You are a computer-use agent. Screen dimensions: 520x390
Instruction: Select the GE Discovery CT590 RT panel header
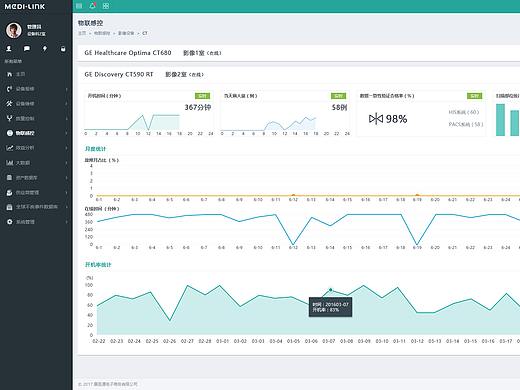pyautogui.click(x=299, y=74)
